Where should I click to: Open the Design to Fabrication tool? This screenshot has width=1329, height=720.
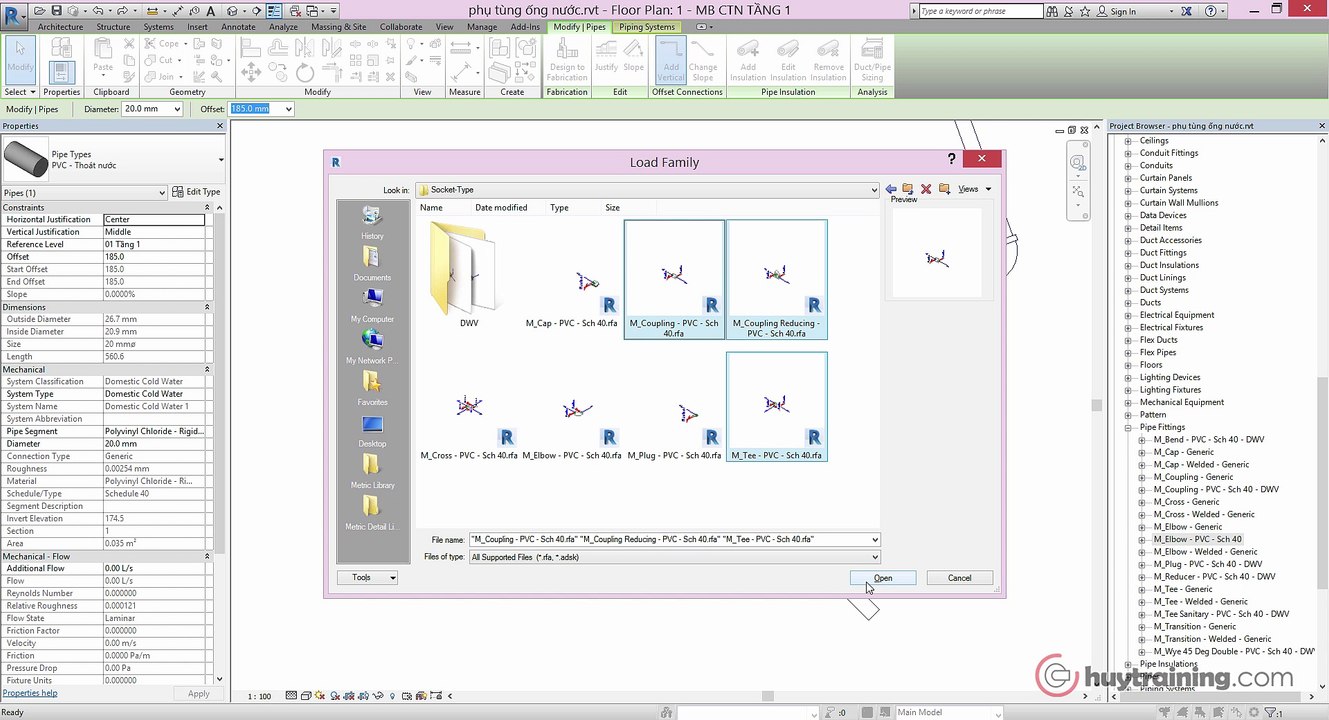[567, 60]
